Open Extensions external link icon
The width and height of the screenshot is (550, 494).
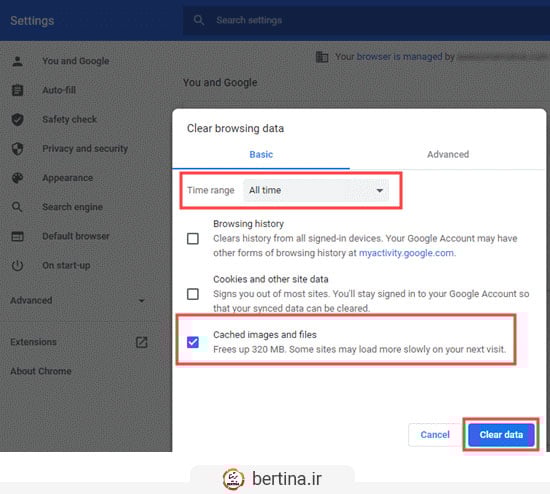pos(141,342)
